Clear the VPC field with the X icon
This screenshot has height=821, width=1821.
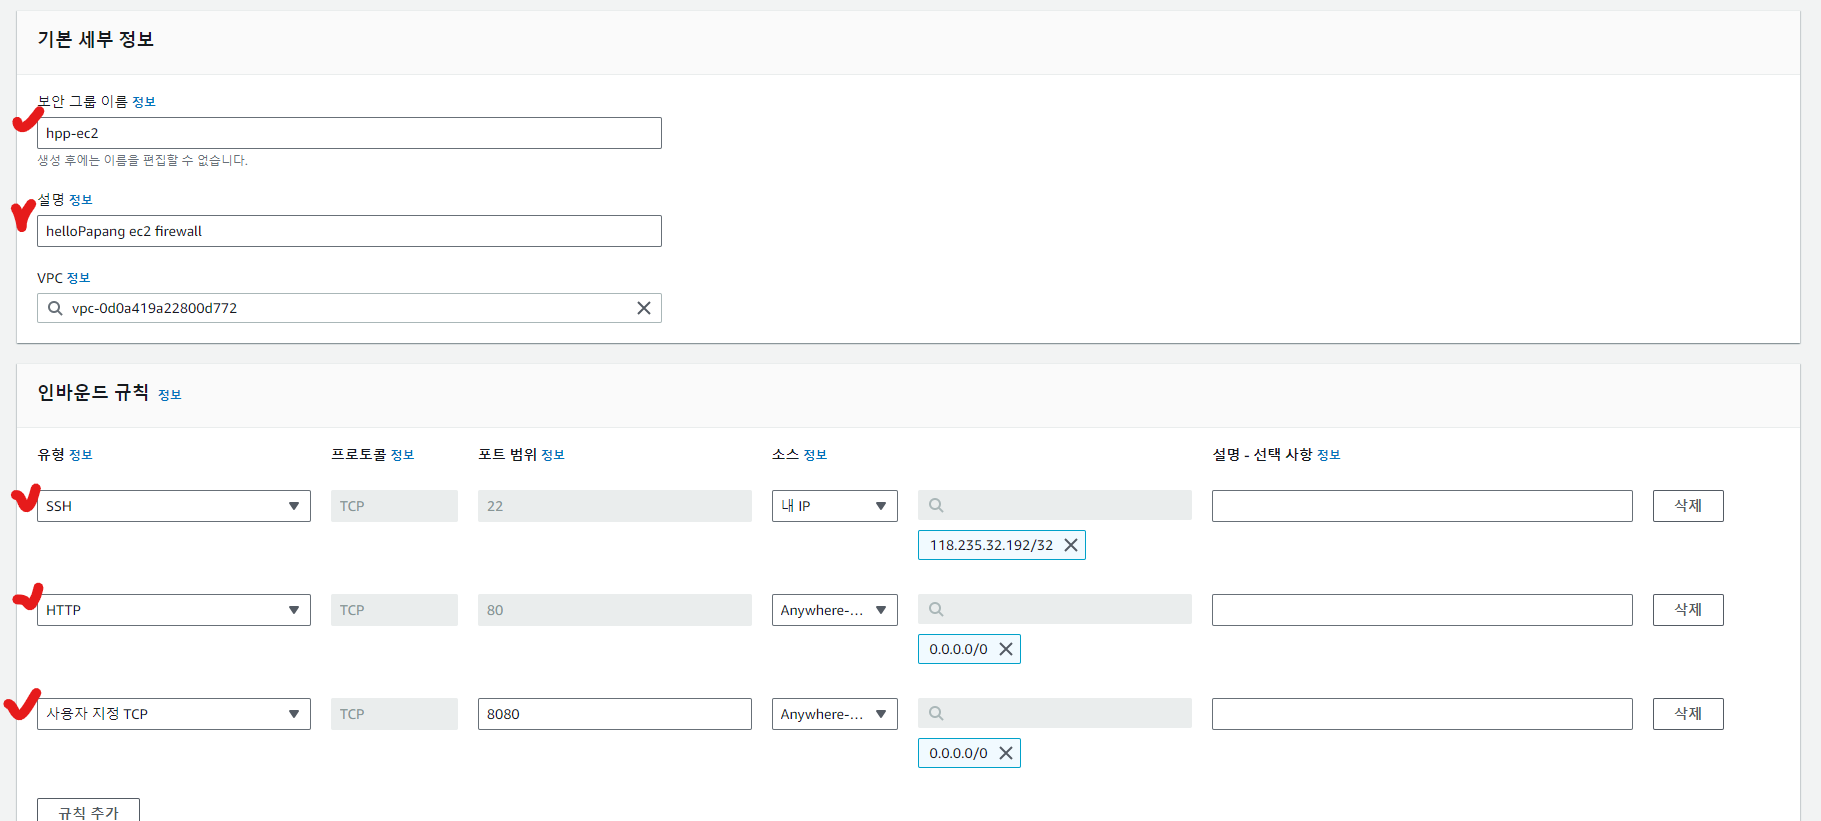[x=644, y=308]
